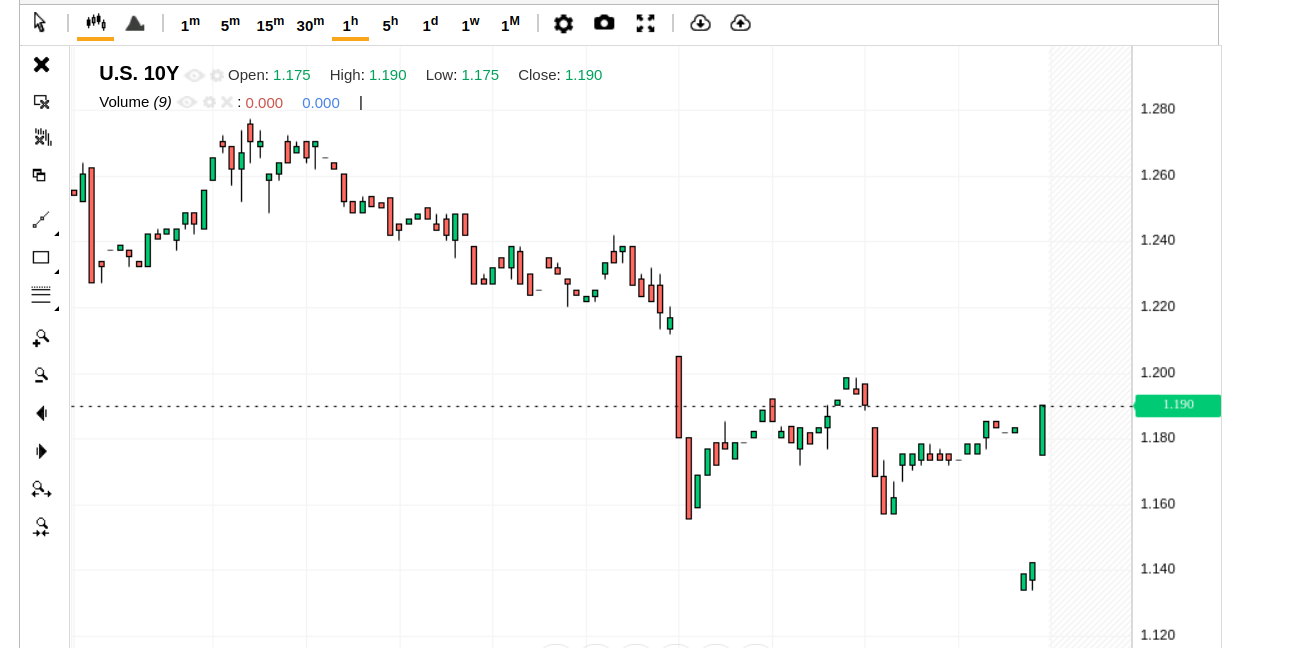Expand the rectangle shape tool options
1291x648 pixels.
56,271
